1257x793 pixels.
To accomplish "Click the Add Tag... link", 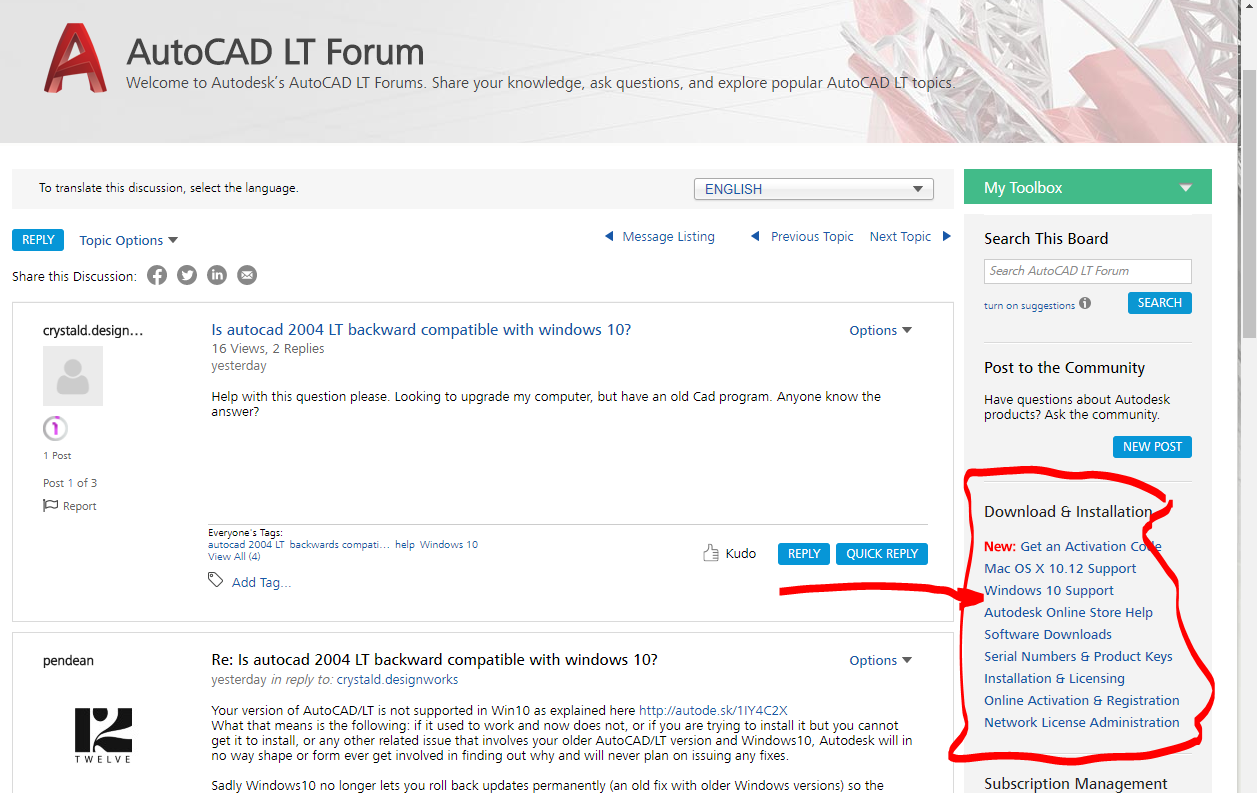I will click(261, 582).
